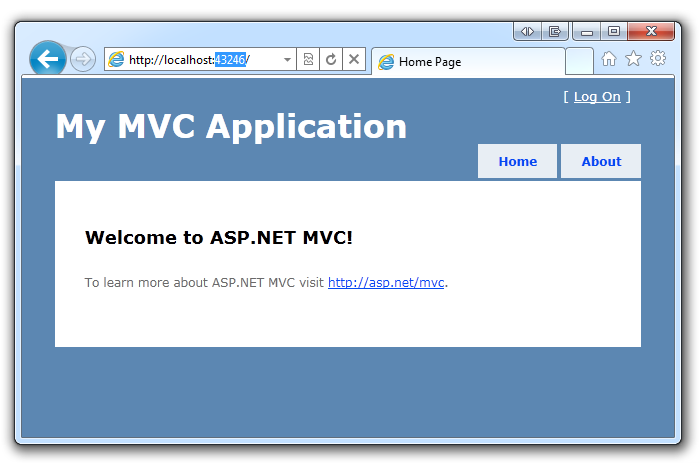Maximize the browser window
The height and width of the screenshot is (463, 700).
[614, 31]
